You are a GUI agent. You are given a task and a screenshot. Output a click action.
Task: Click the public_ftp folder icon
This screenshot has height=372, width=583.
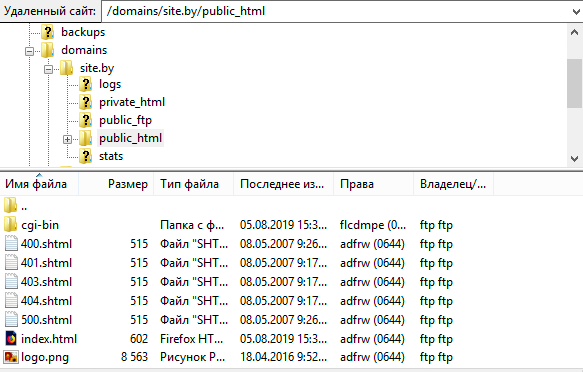[86, 120]
